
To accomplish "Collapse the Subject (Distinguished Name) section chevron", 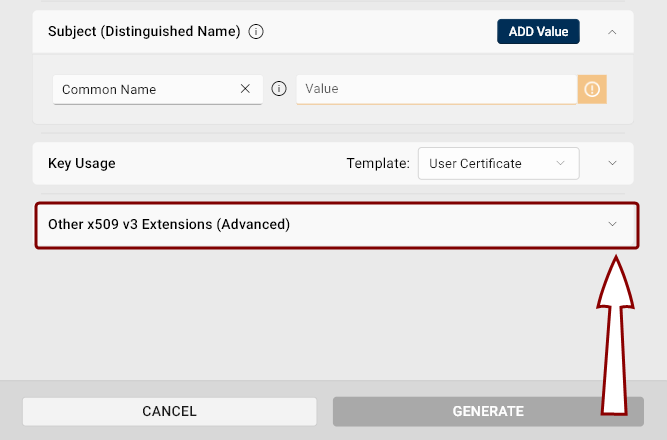I will tap(612, 32).
